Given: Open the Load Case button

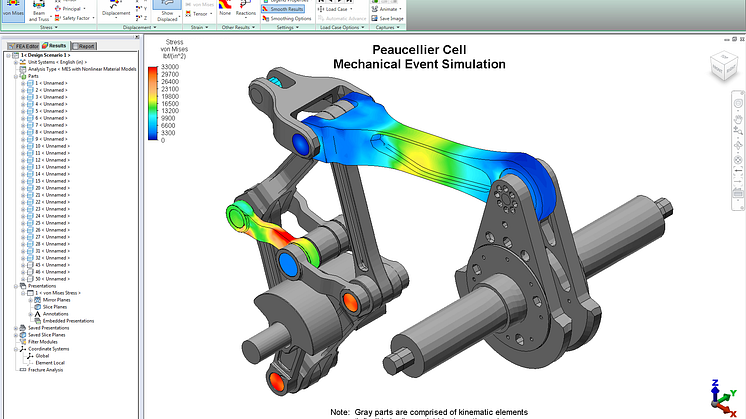Looking at the screenshot, I should (335, 9).
